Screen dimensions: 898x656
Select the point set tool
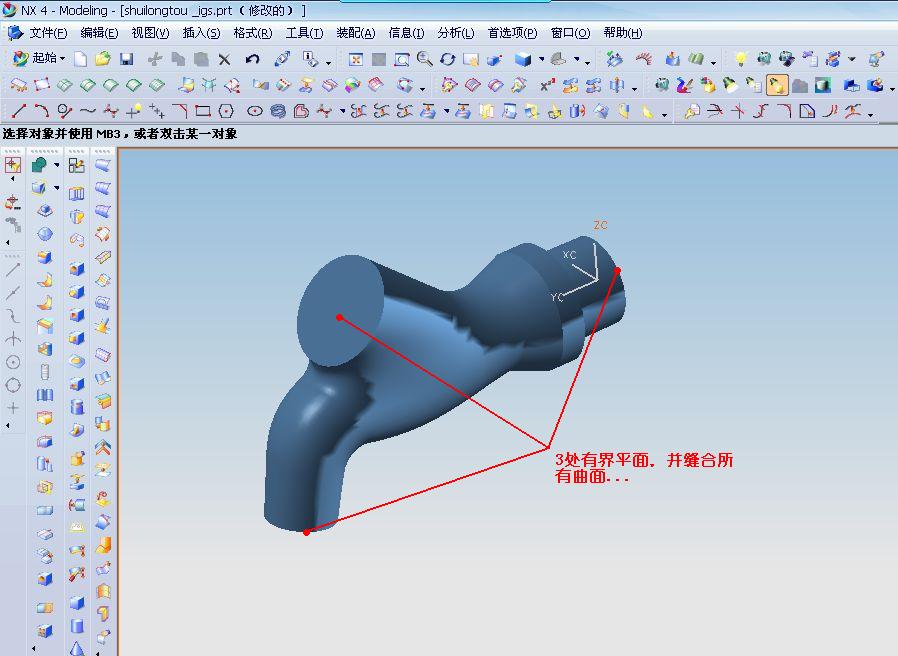[x=156, y=111]
